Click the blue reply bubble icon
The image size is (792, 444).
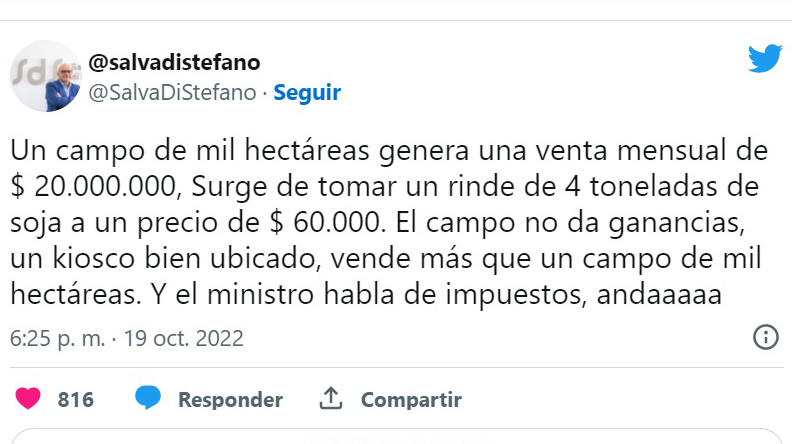tap(149, 399)
